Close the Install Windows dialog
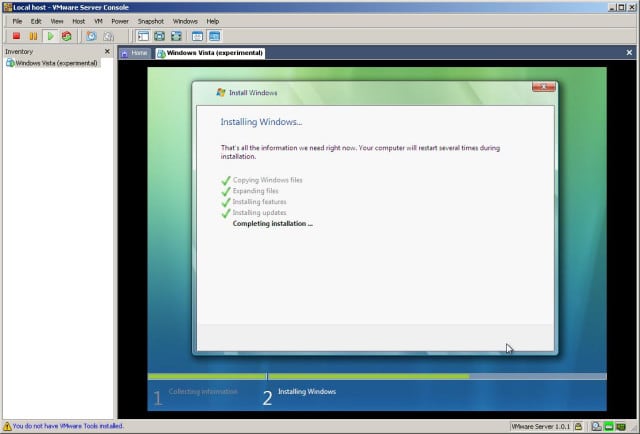The image size is (640, 434). (x=544, y=87)
